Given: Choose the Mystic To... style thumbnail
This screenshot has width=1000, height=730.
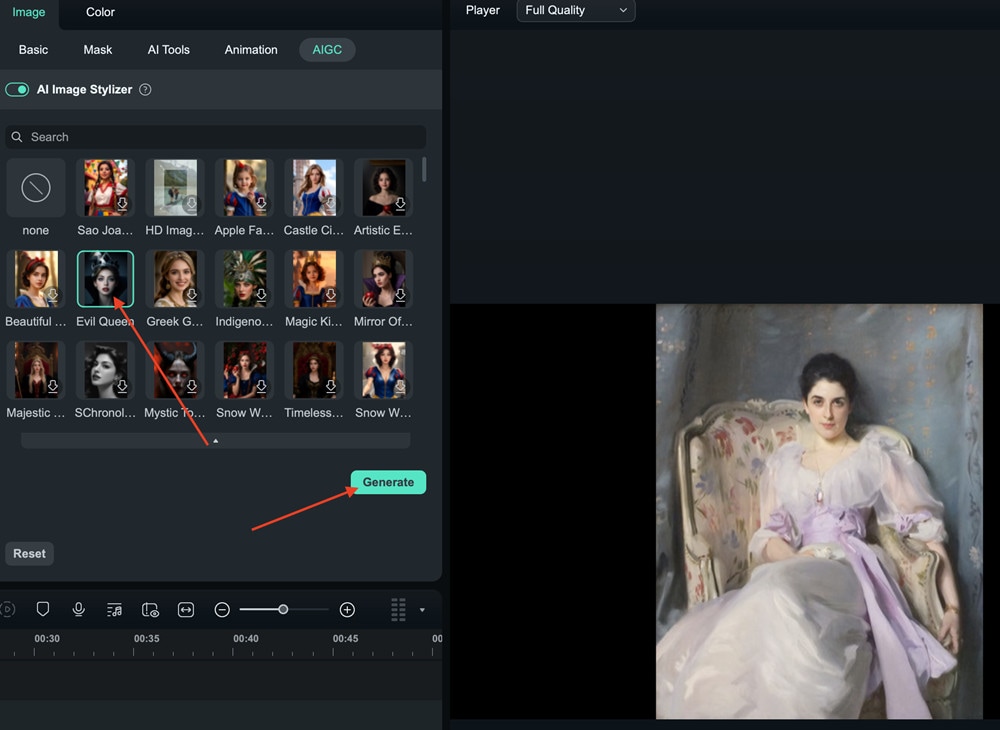Looking at the screenshot, I should pos(175,370).
